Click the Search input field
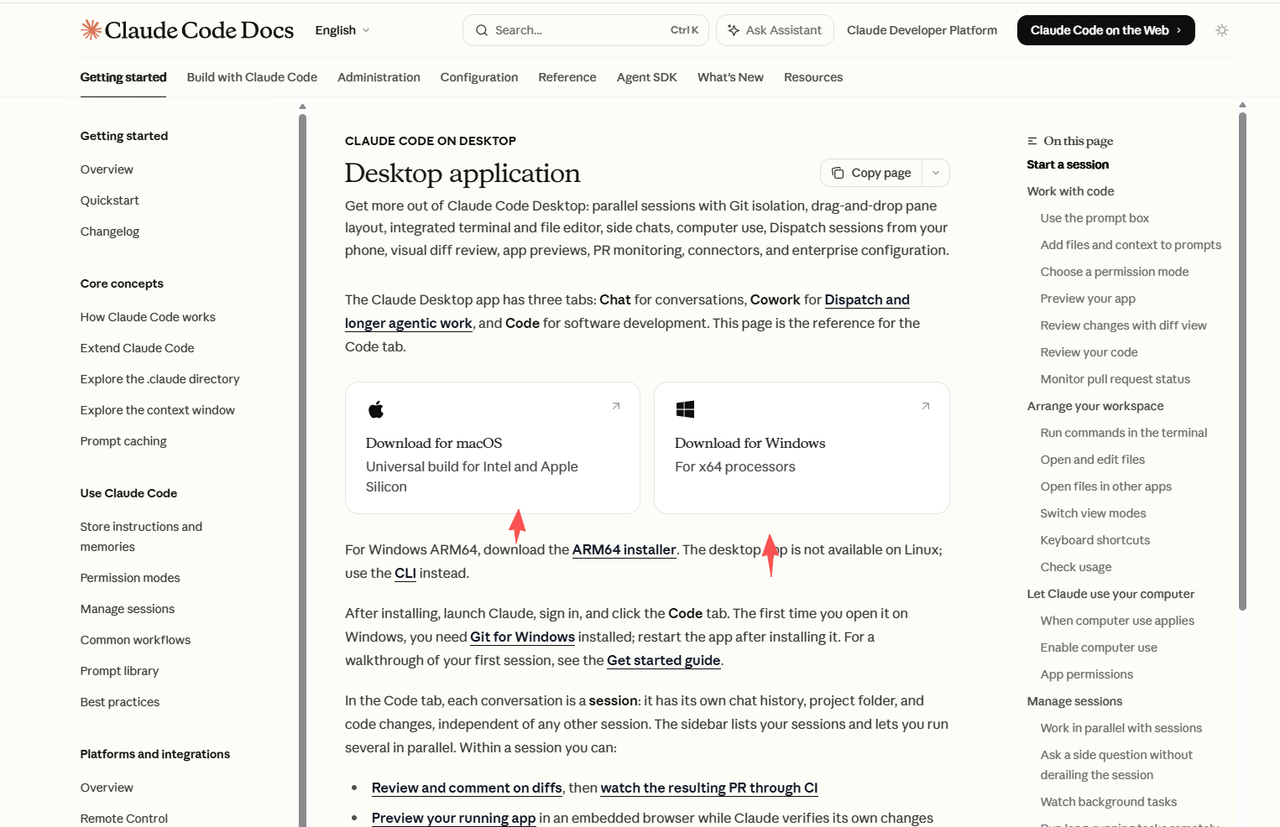Screen dimensions: 1280x827 pos(586,30)
